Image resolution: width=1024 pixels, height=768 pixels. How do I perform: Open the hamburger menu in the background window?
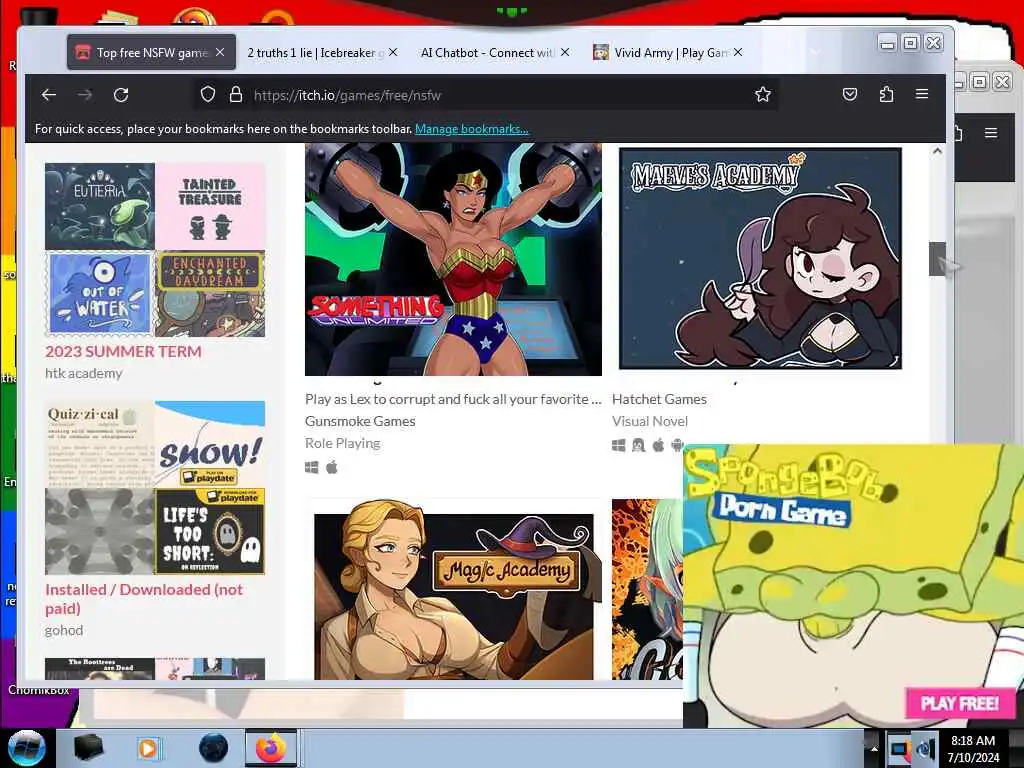point(991,133)
